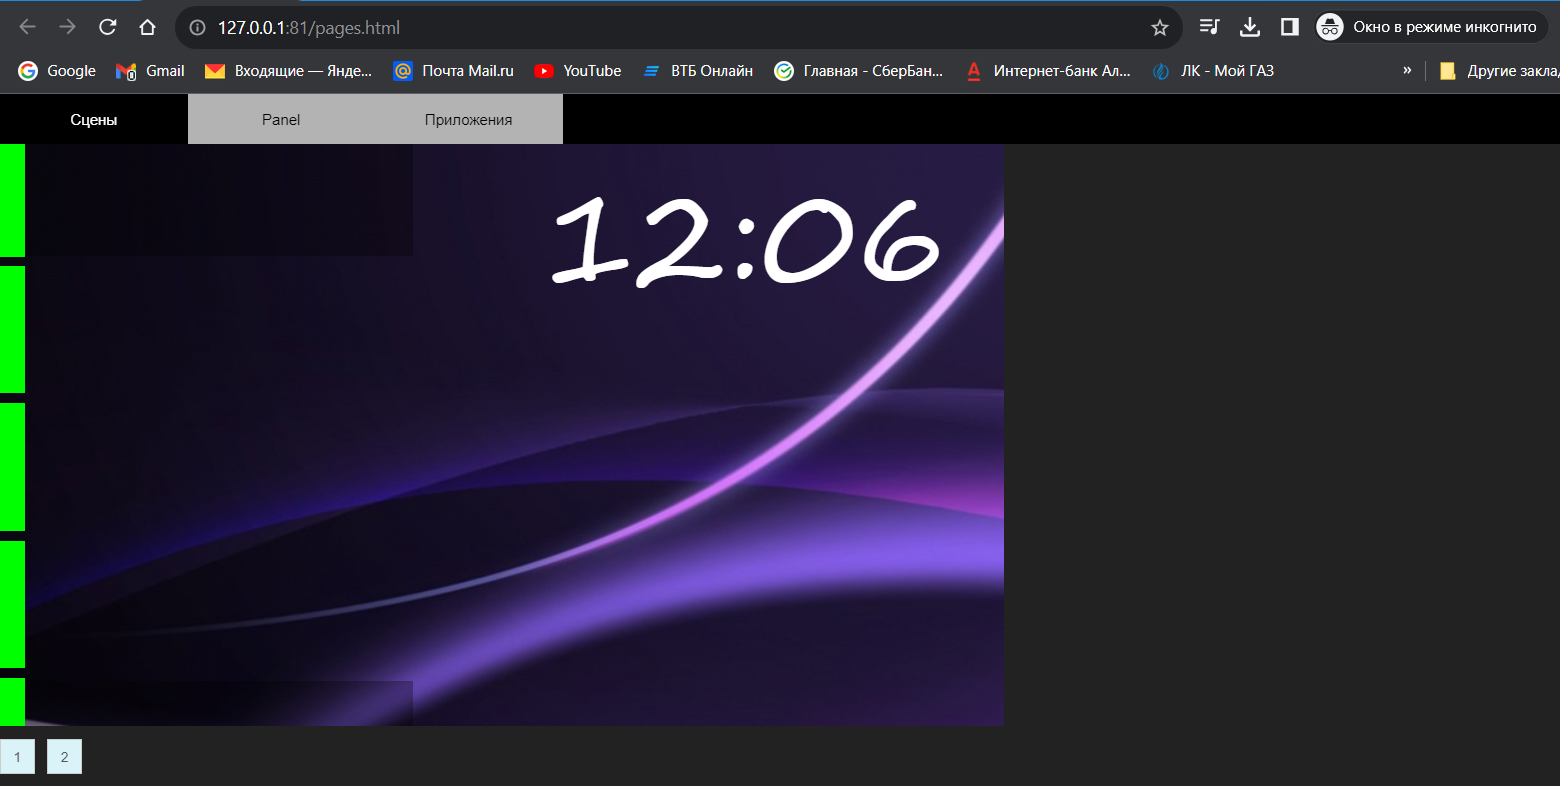1560x786 pixels.
Task: Switch to the Panel tab
Action: (280, 118)
